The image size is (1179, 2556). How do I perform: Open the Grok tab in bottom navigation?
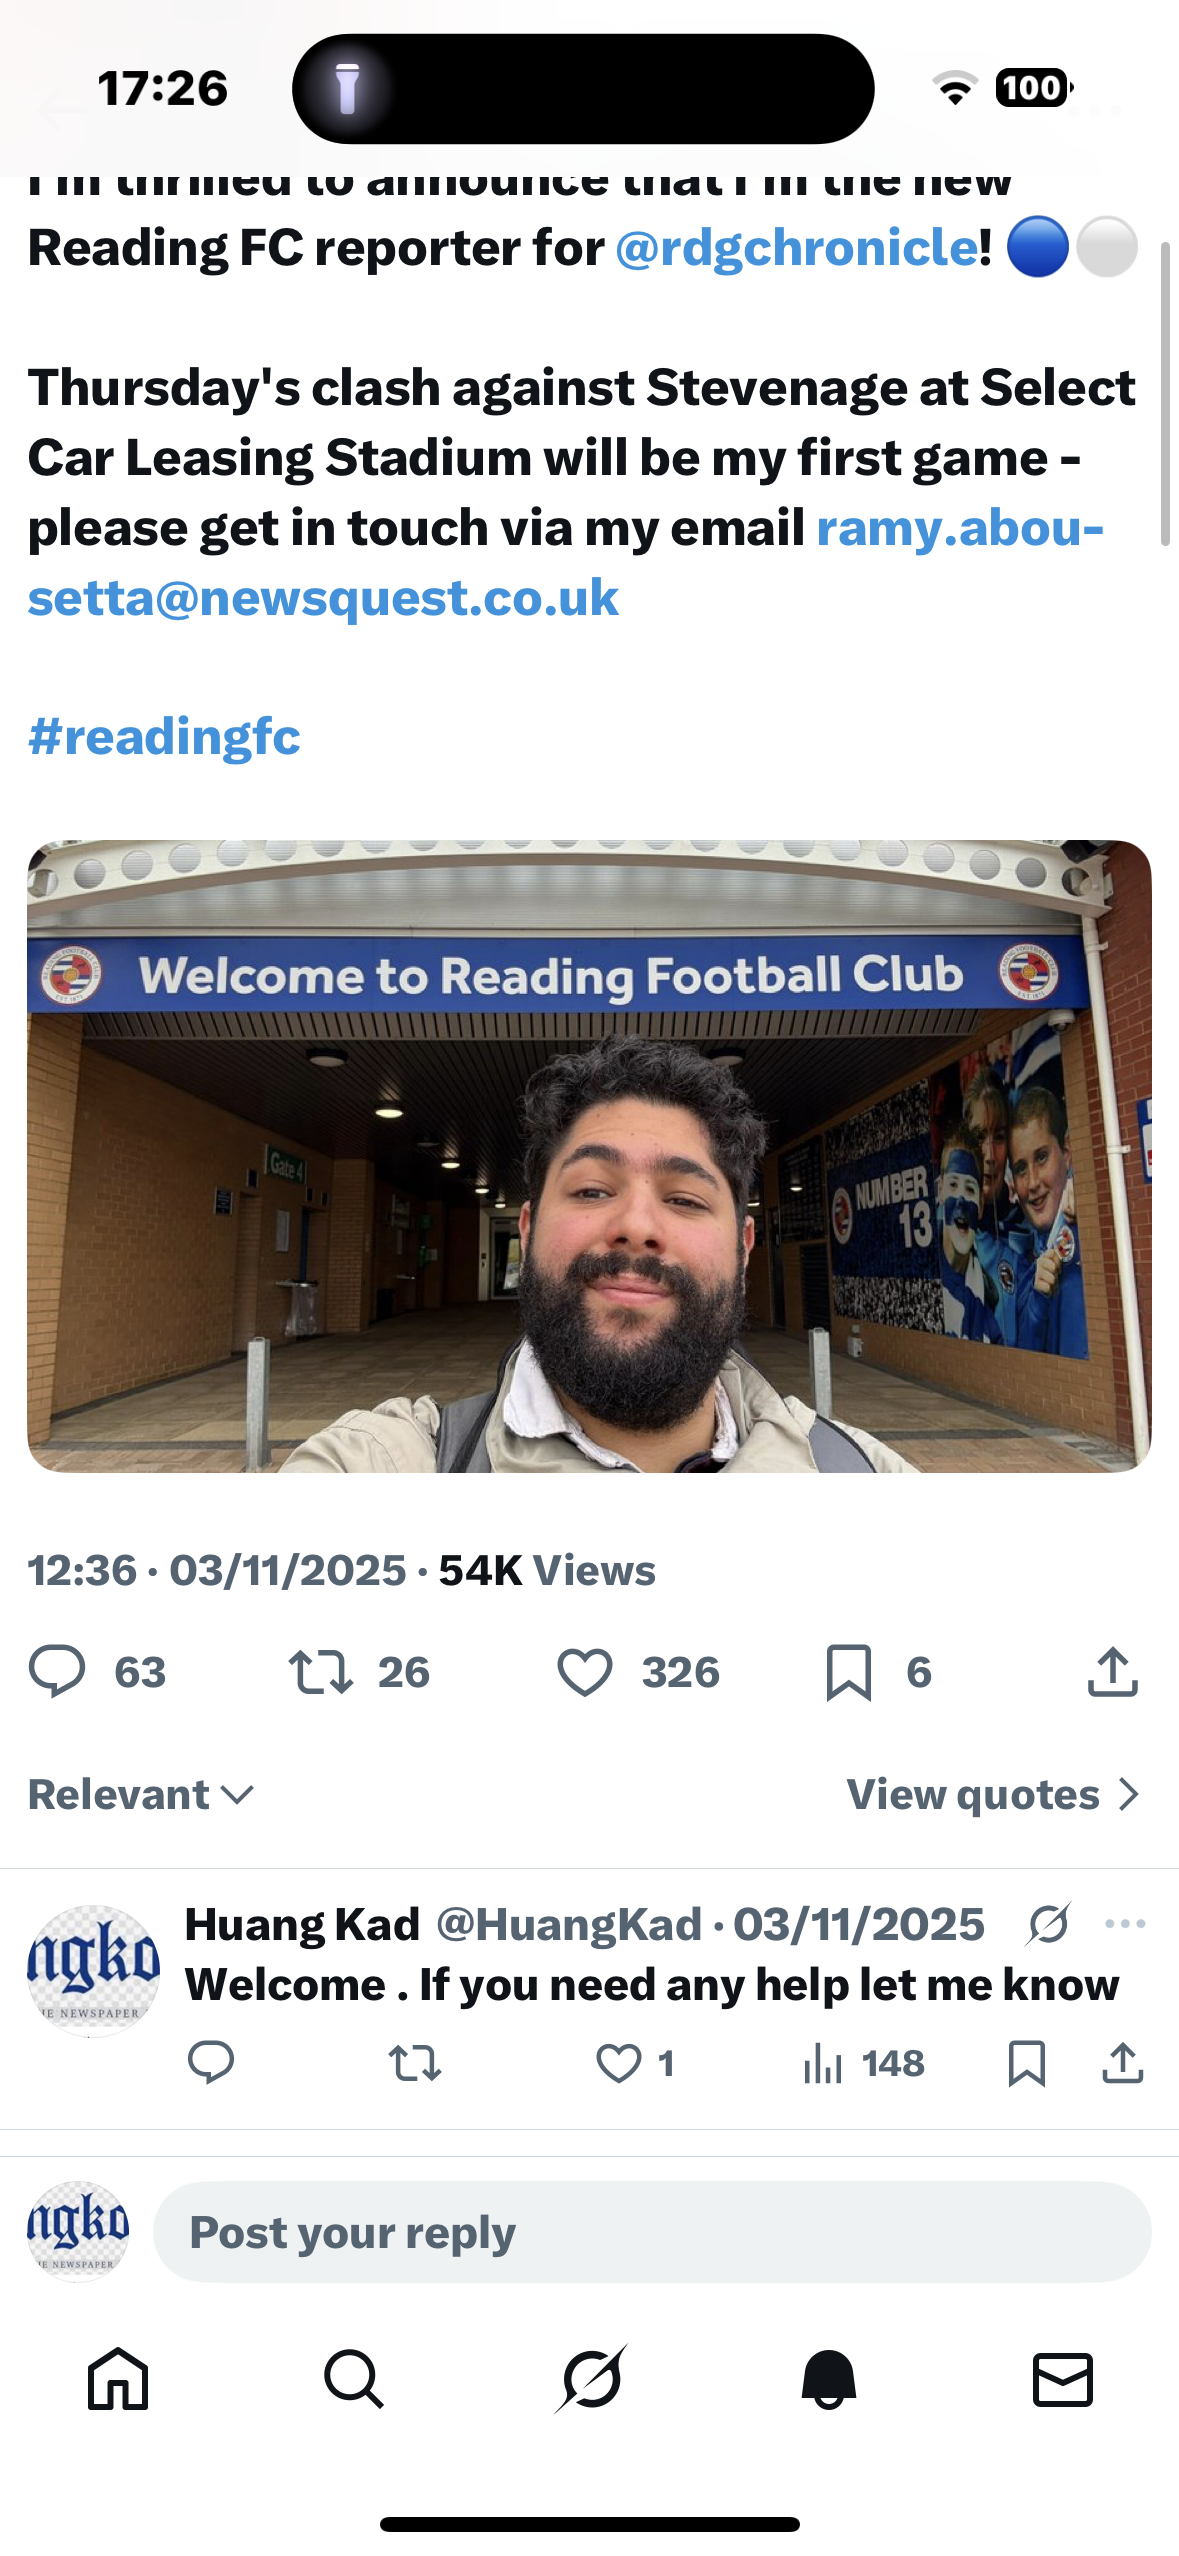pyautogui.click(x=591, y=2378)
